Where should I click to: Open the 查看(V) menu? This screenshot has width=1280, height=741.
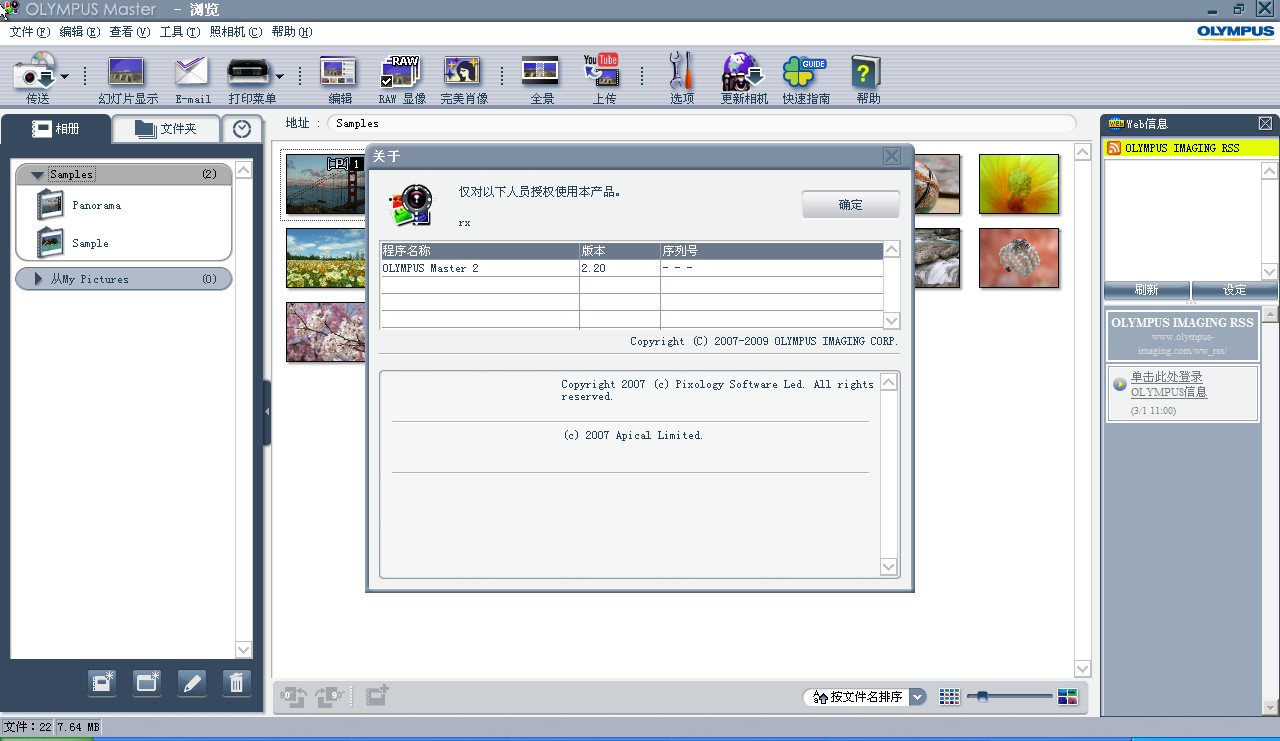click(x=129, y=32)
